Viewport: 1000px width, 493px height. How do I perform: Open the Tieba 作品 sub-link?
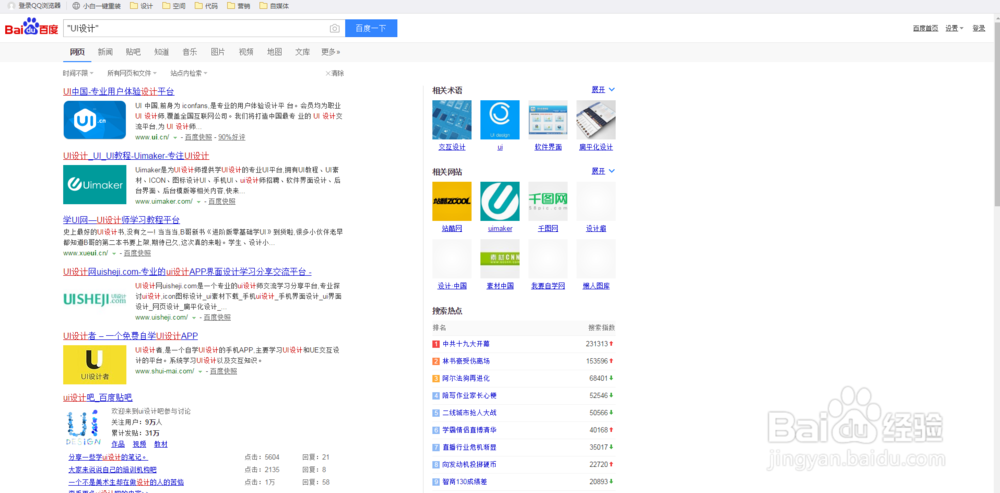(118, 444)
